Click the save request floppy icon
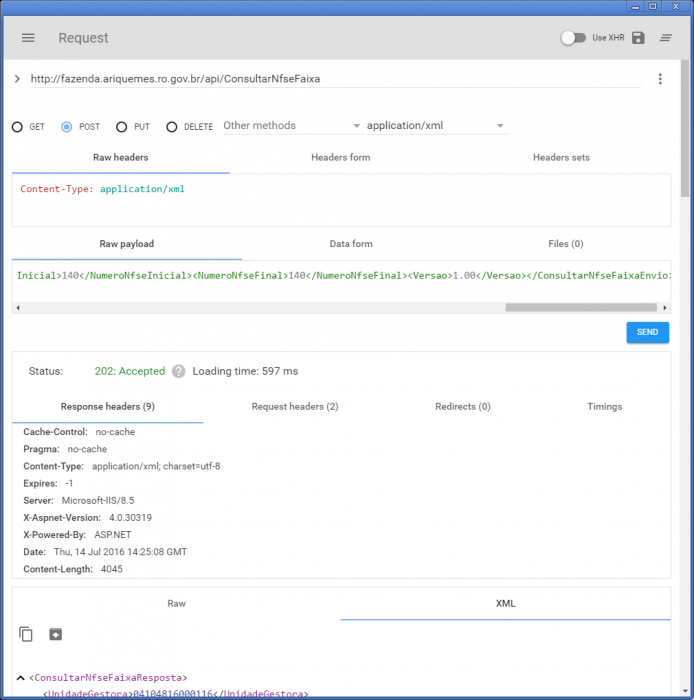 638,38
